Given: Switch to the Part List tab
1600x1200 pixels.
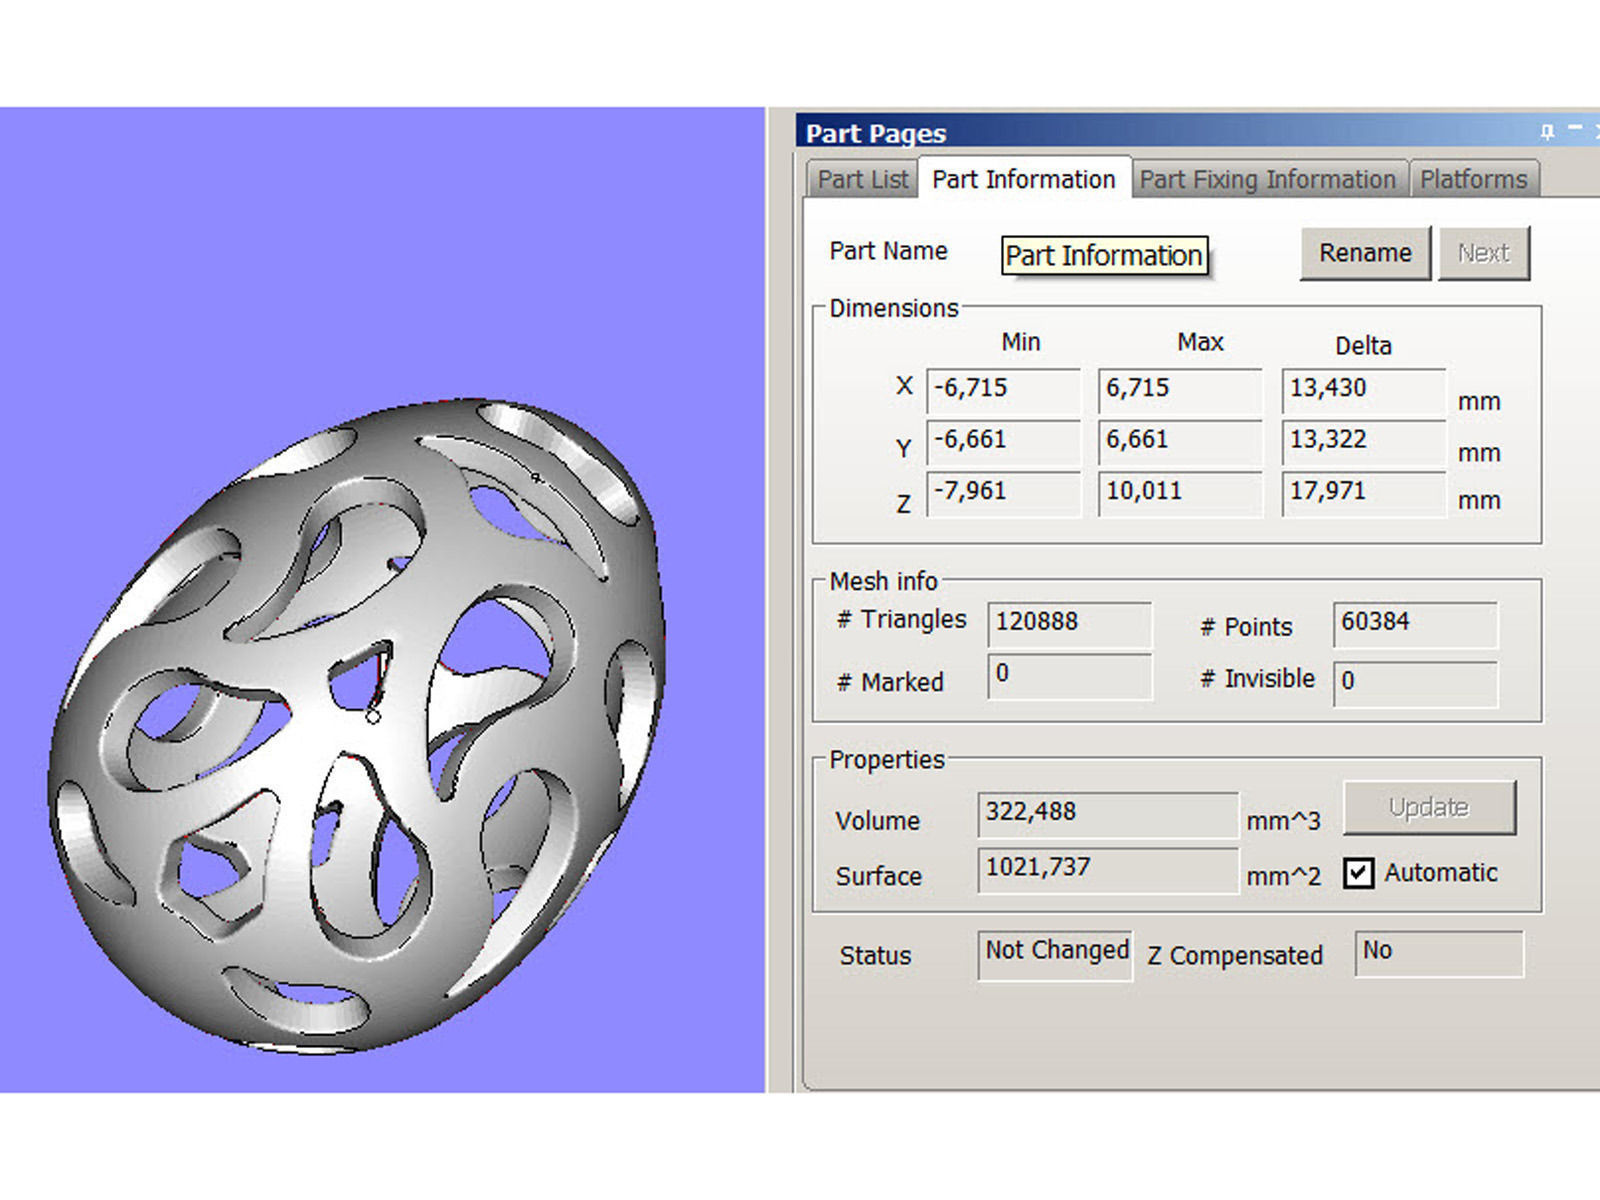Looking at the screenshot, I should 862,180.
